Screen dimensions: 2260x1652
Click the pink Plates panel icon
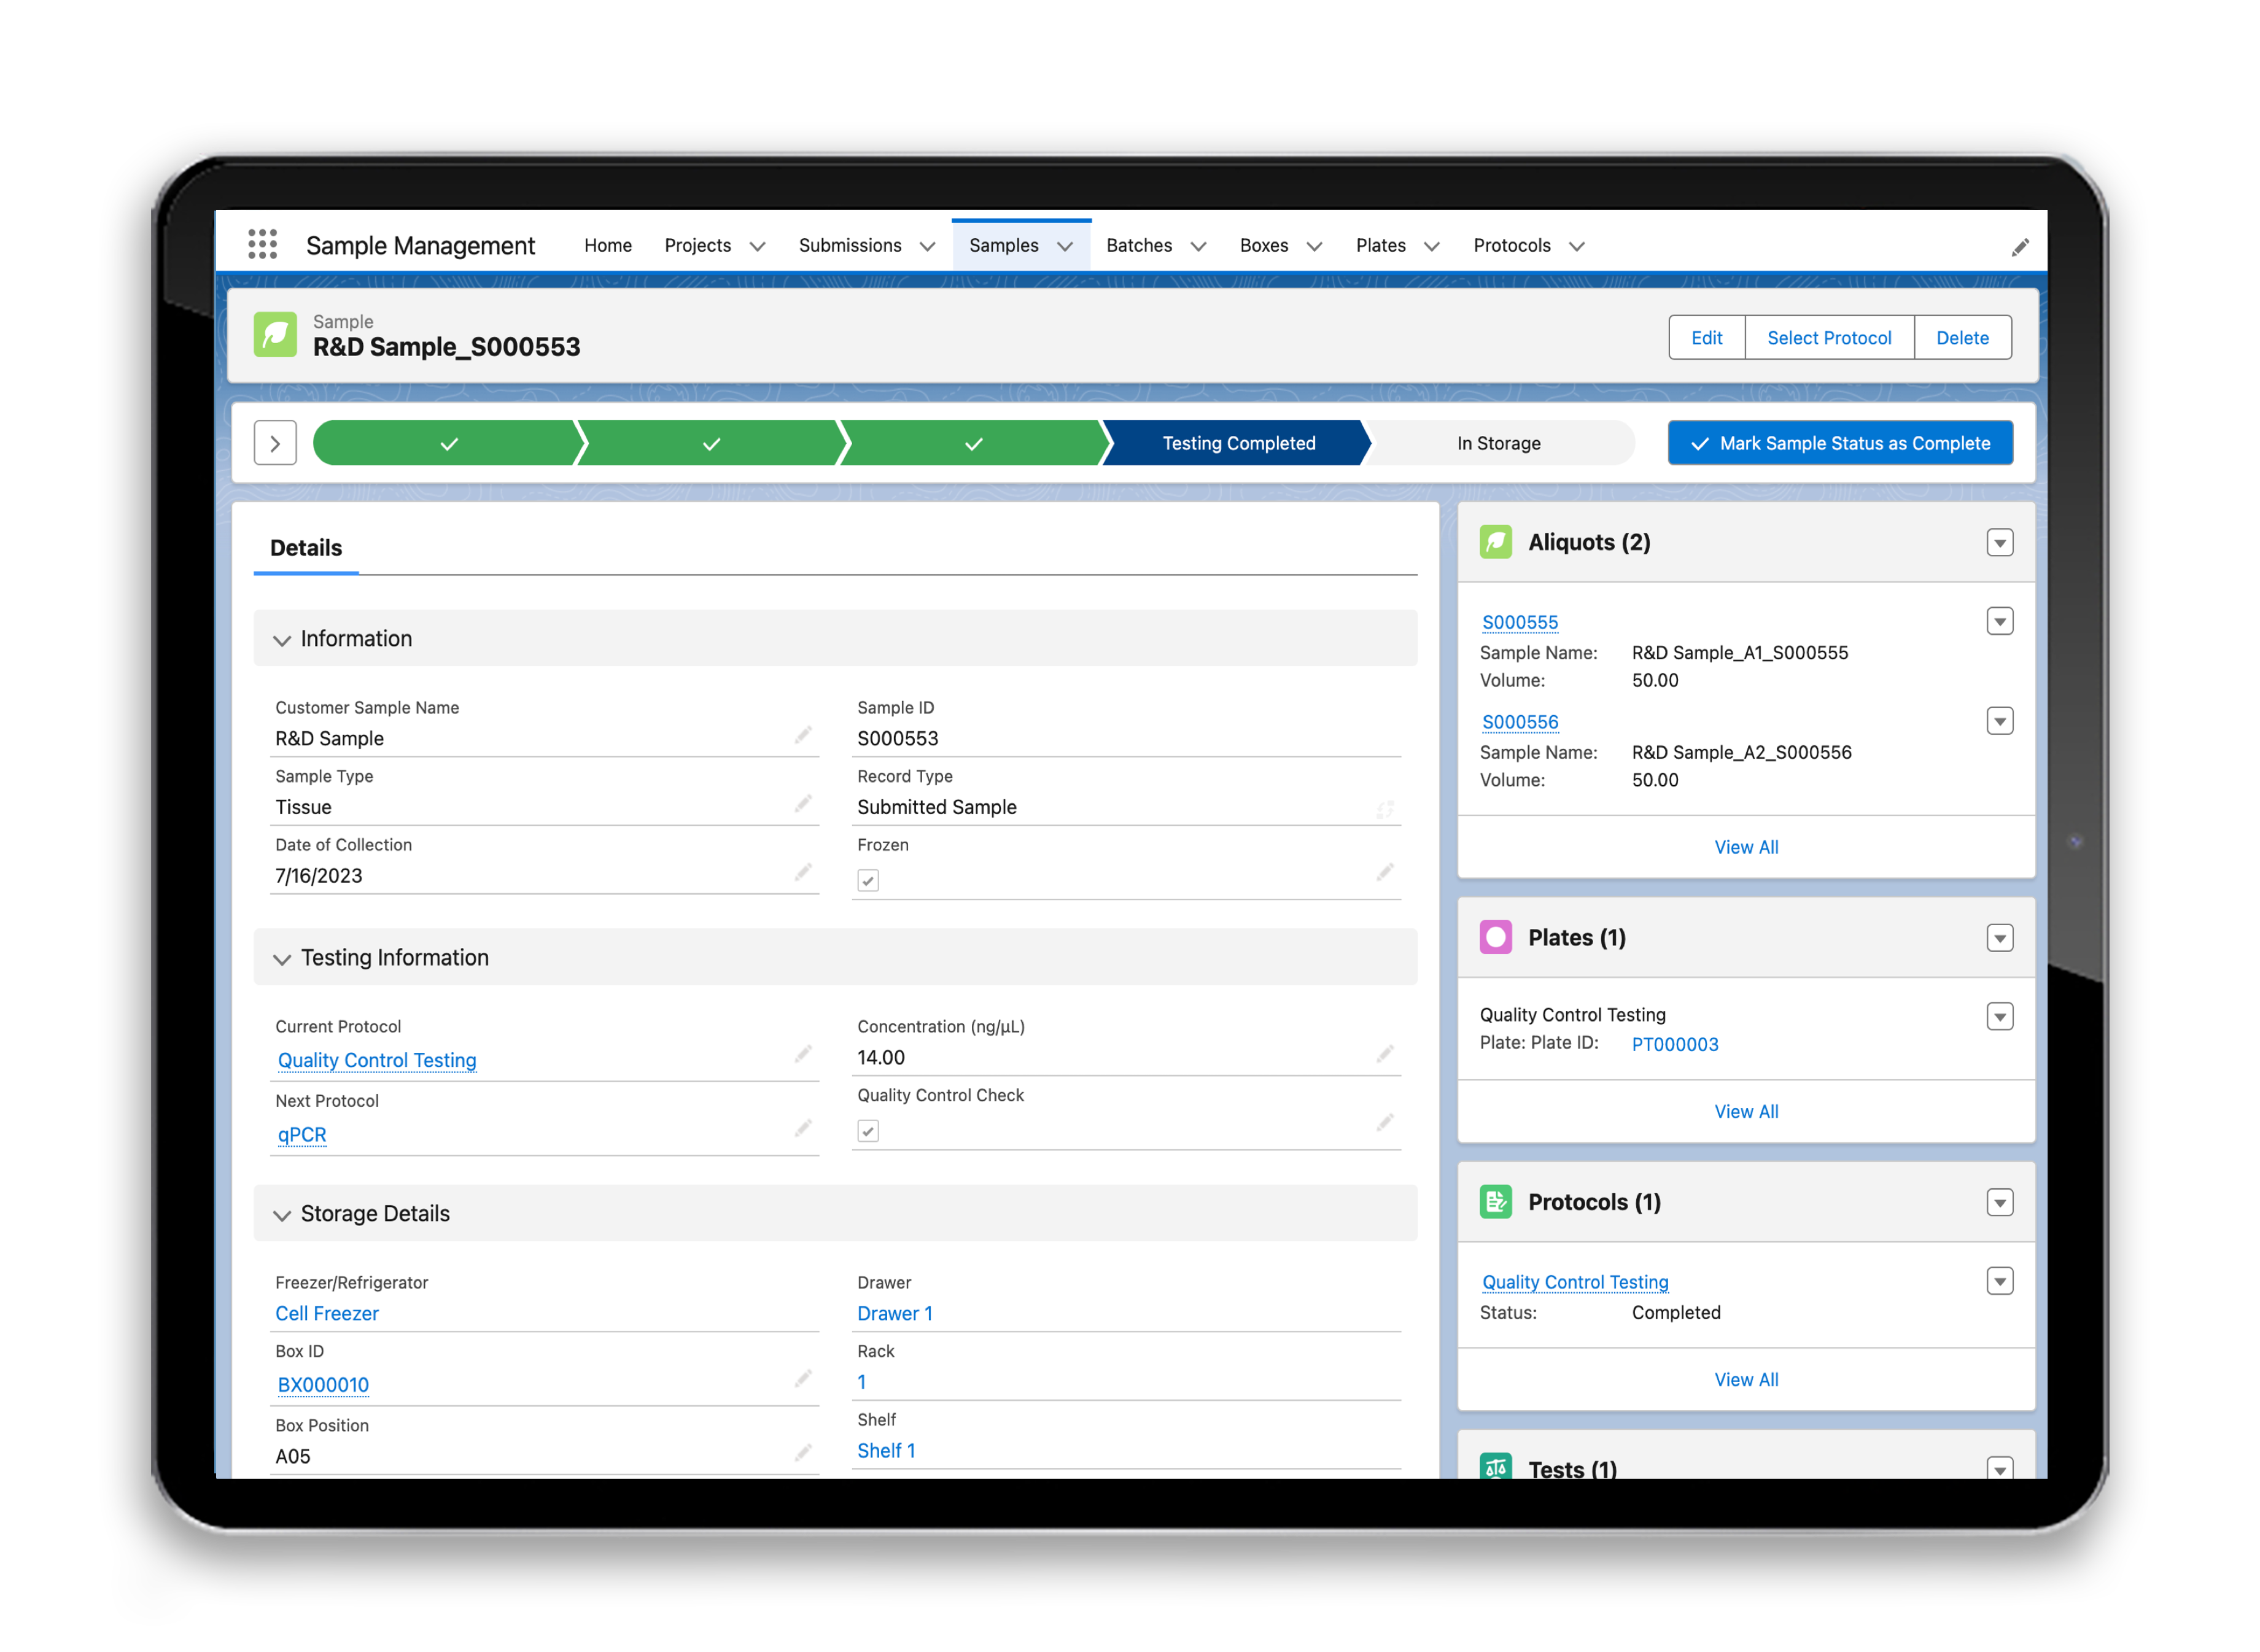tap(1495, 937)
